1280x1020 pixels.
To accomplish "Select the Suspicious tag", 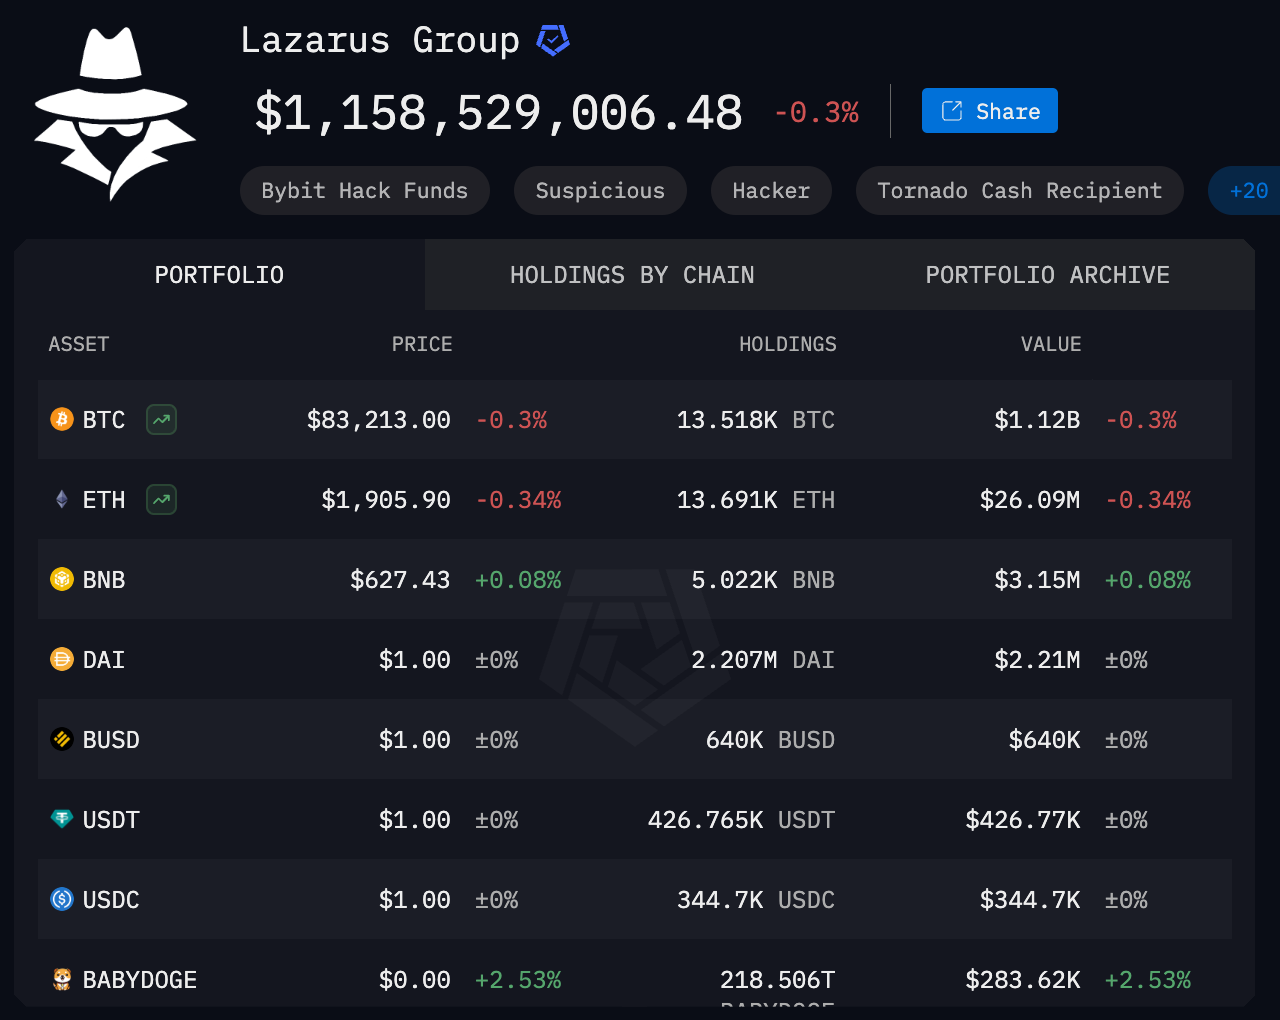I will [600, 190].
